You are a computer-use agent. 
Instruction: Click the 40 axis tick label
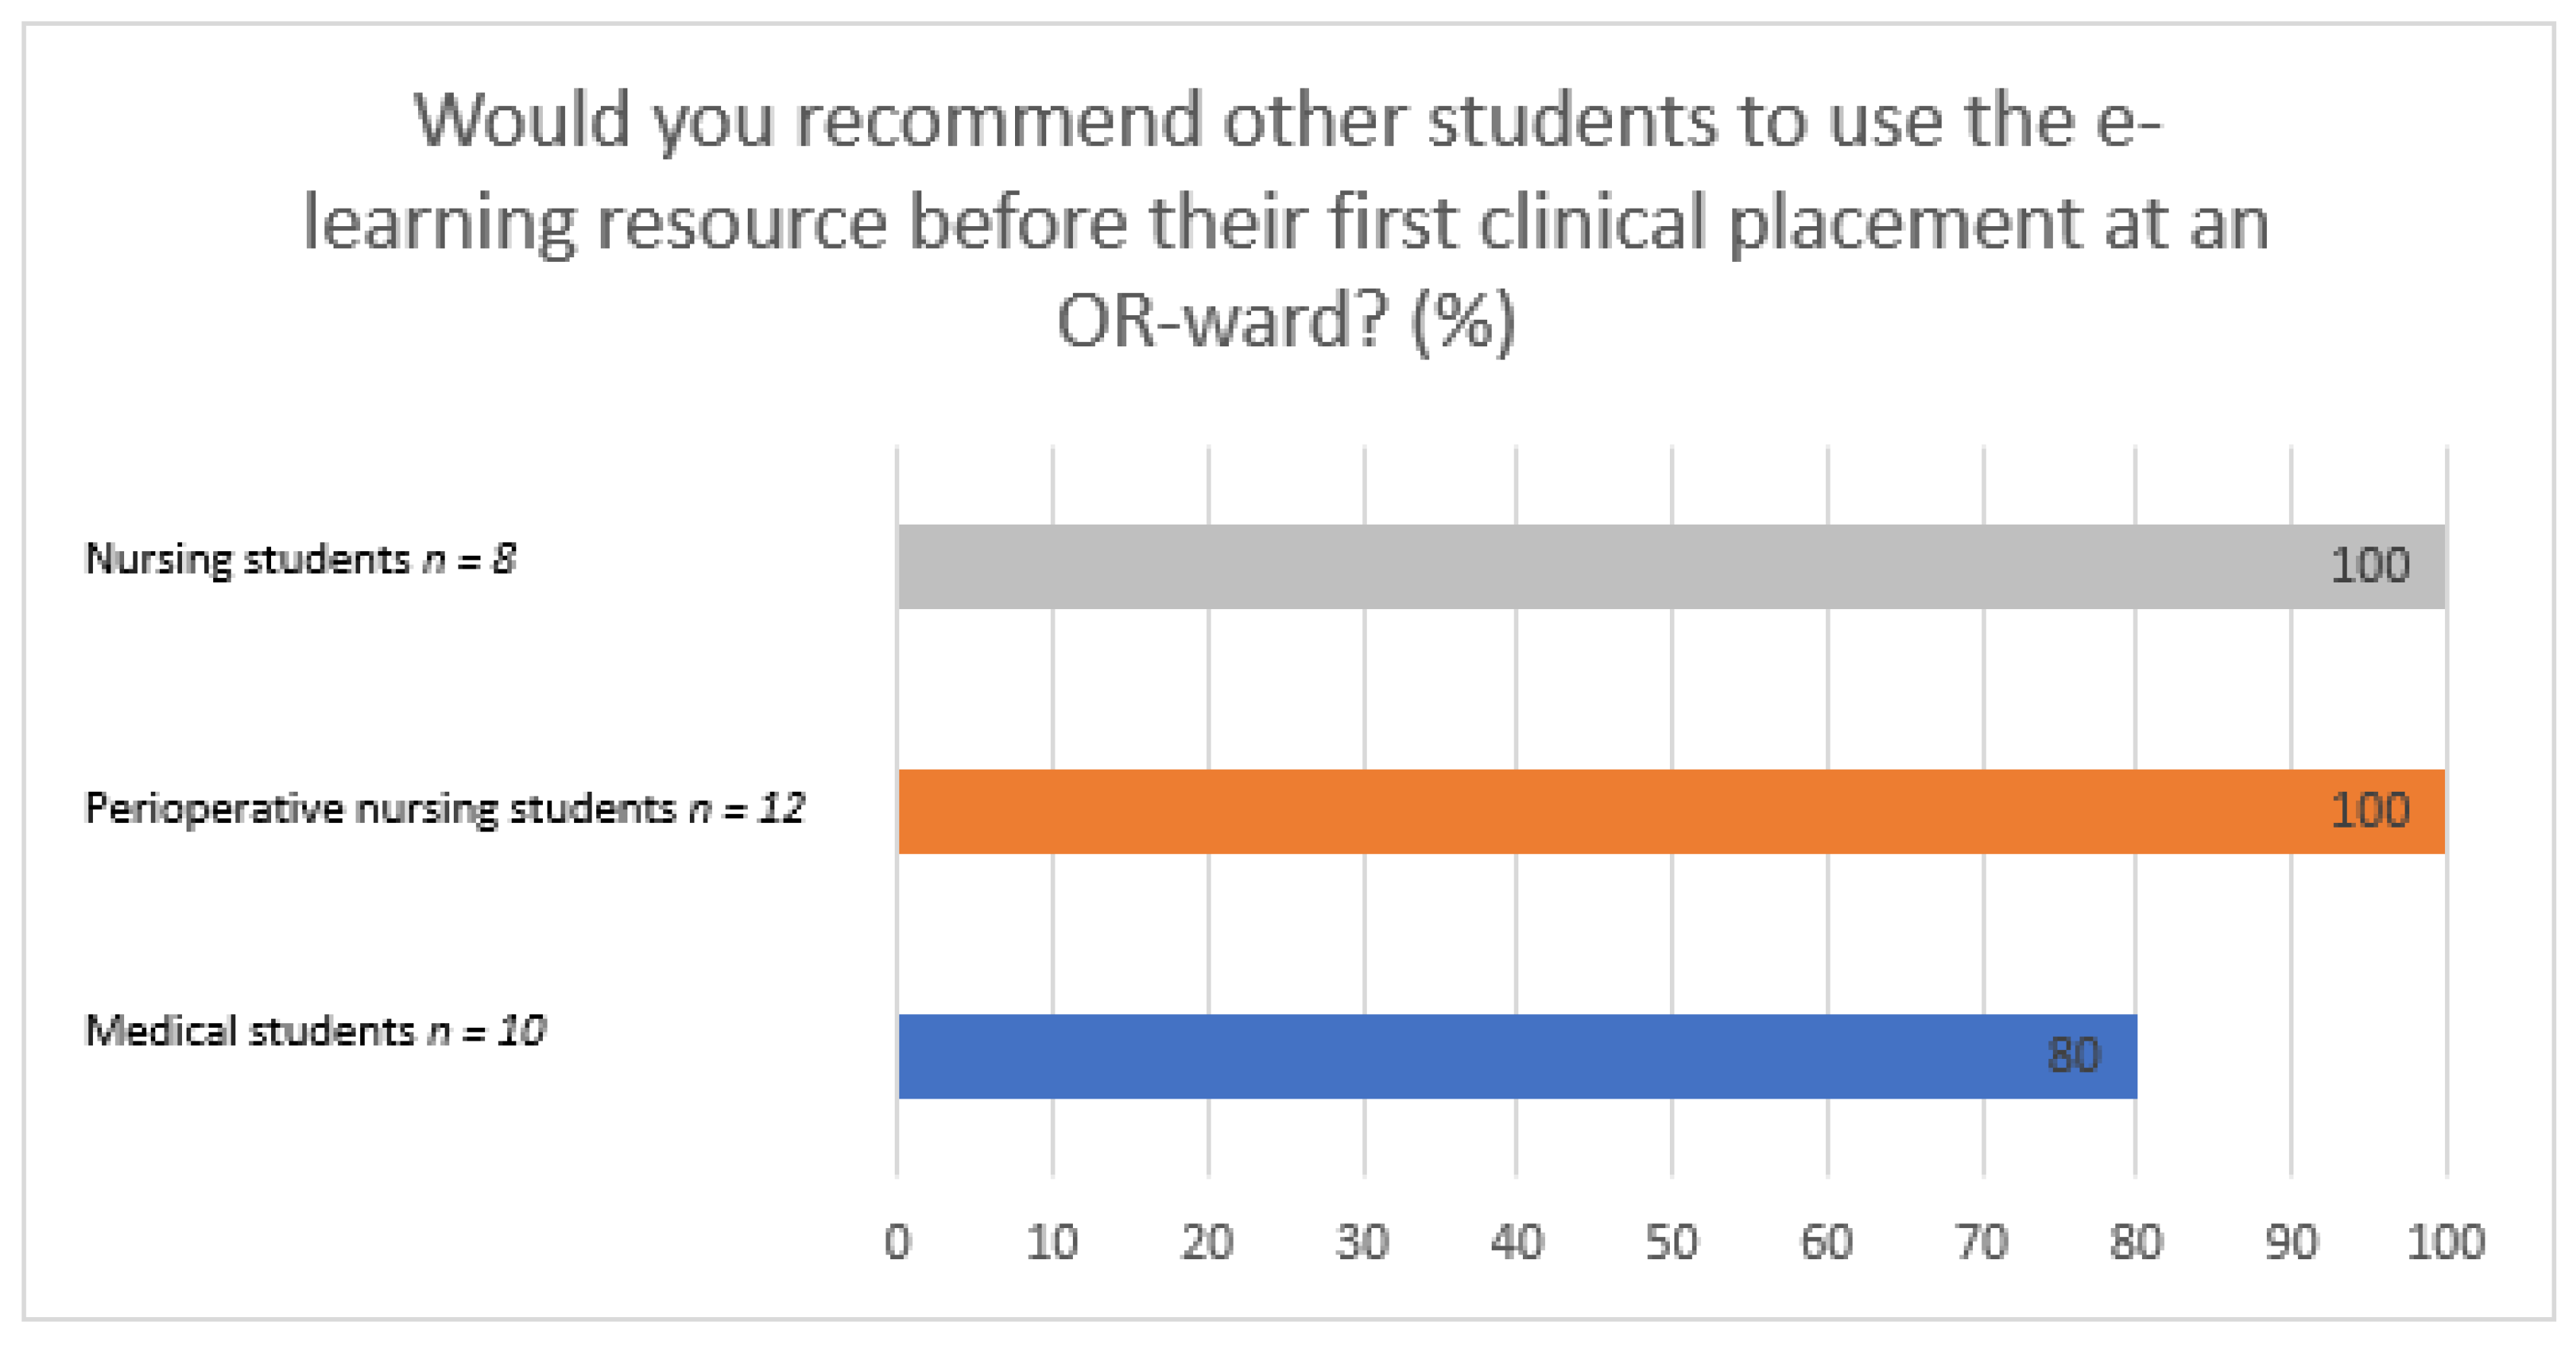coord(1517,1243)
